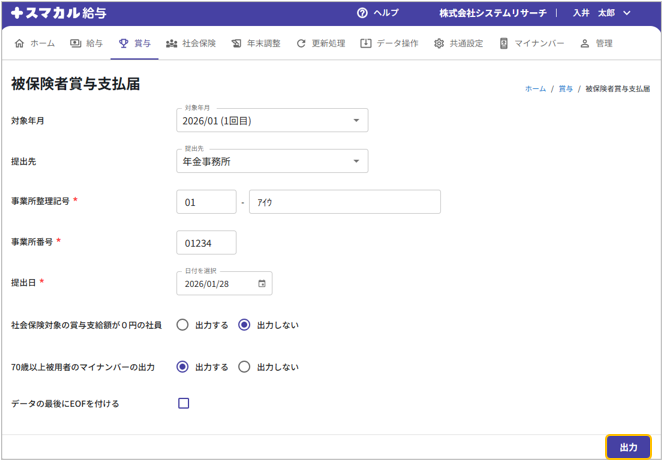
Task: Open the calendar picker icon for 提出日
Action: point(262,284)
